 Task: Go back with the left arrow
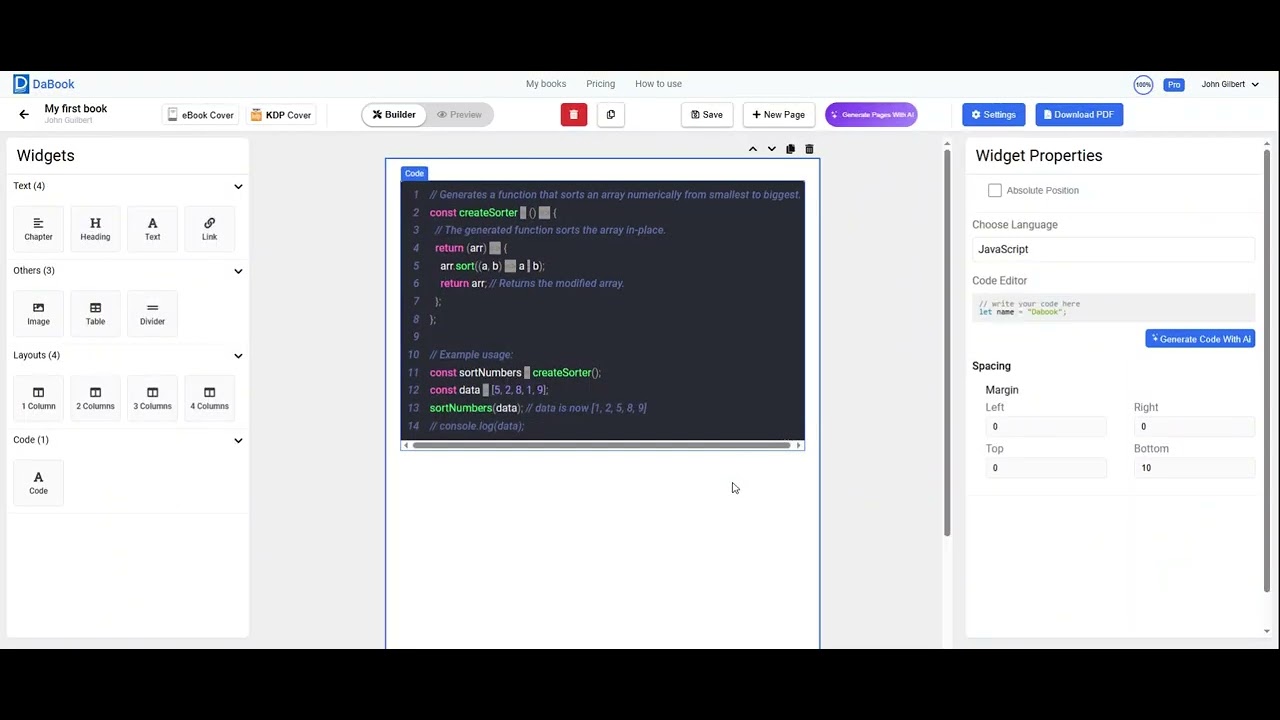[24, 114]
